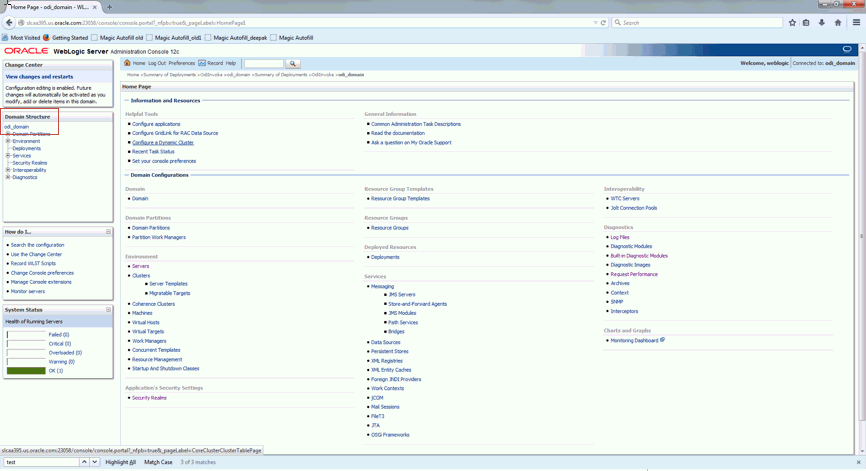Click the Oracle oval icon in blue banner

pyautogui.click(x=847, y=49)
